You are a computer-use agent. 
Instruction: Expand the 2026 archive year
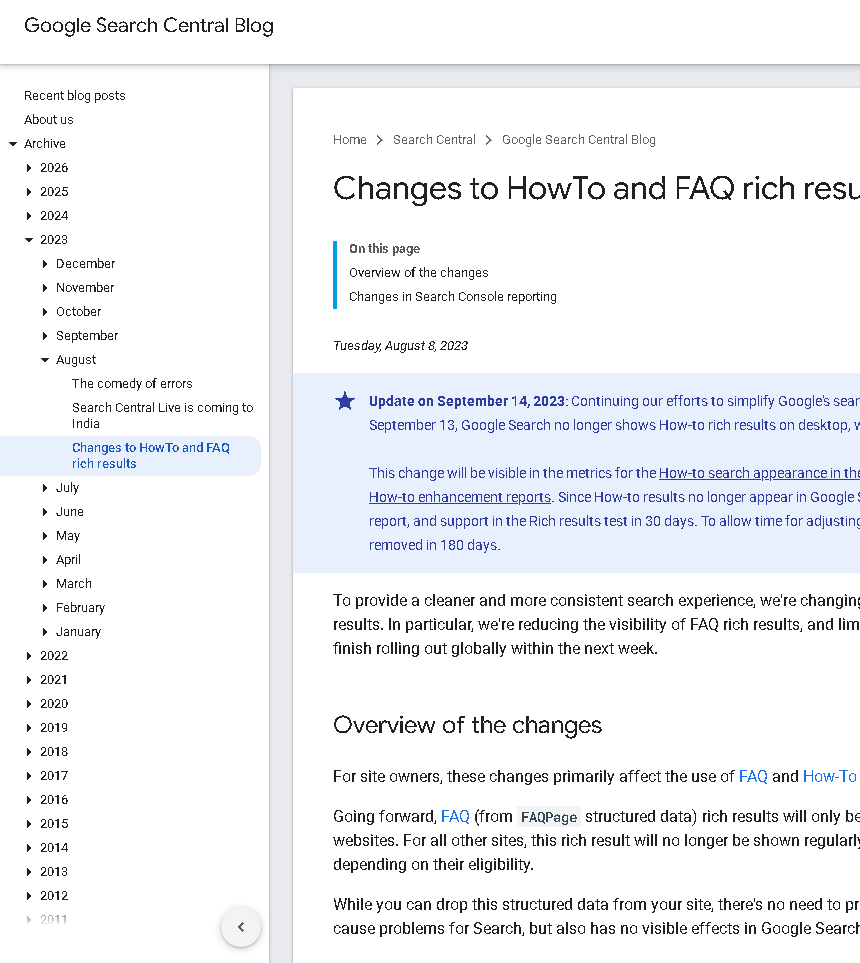pos(29,168)
